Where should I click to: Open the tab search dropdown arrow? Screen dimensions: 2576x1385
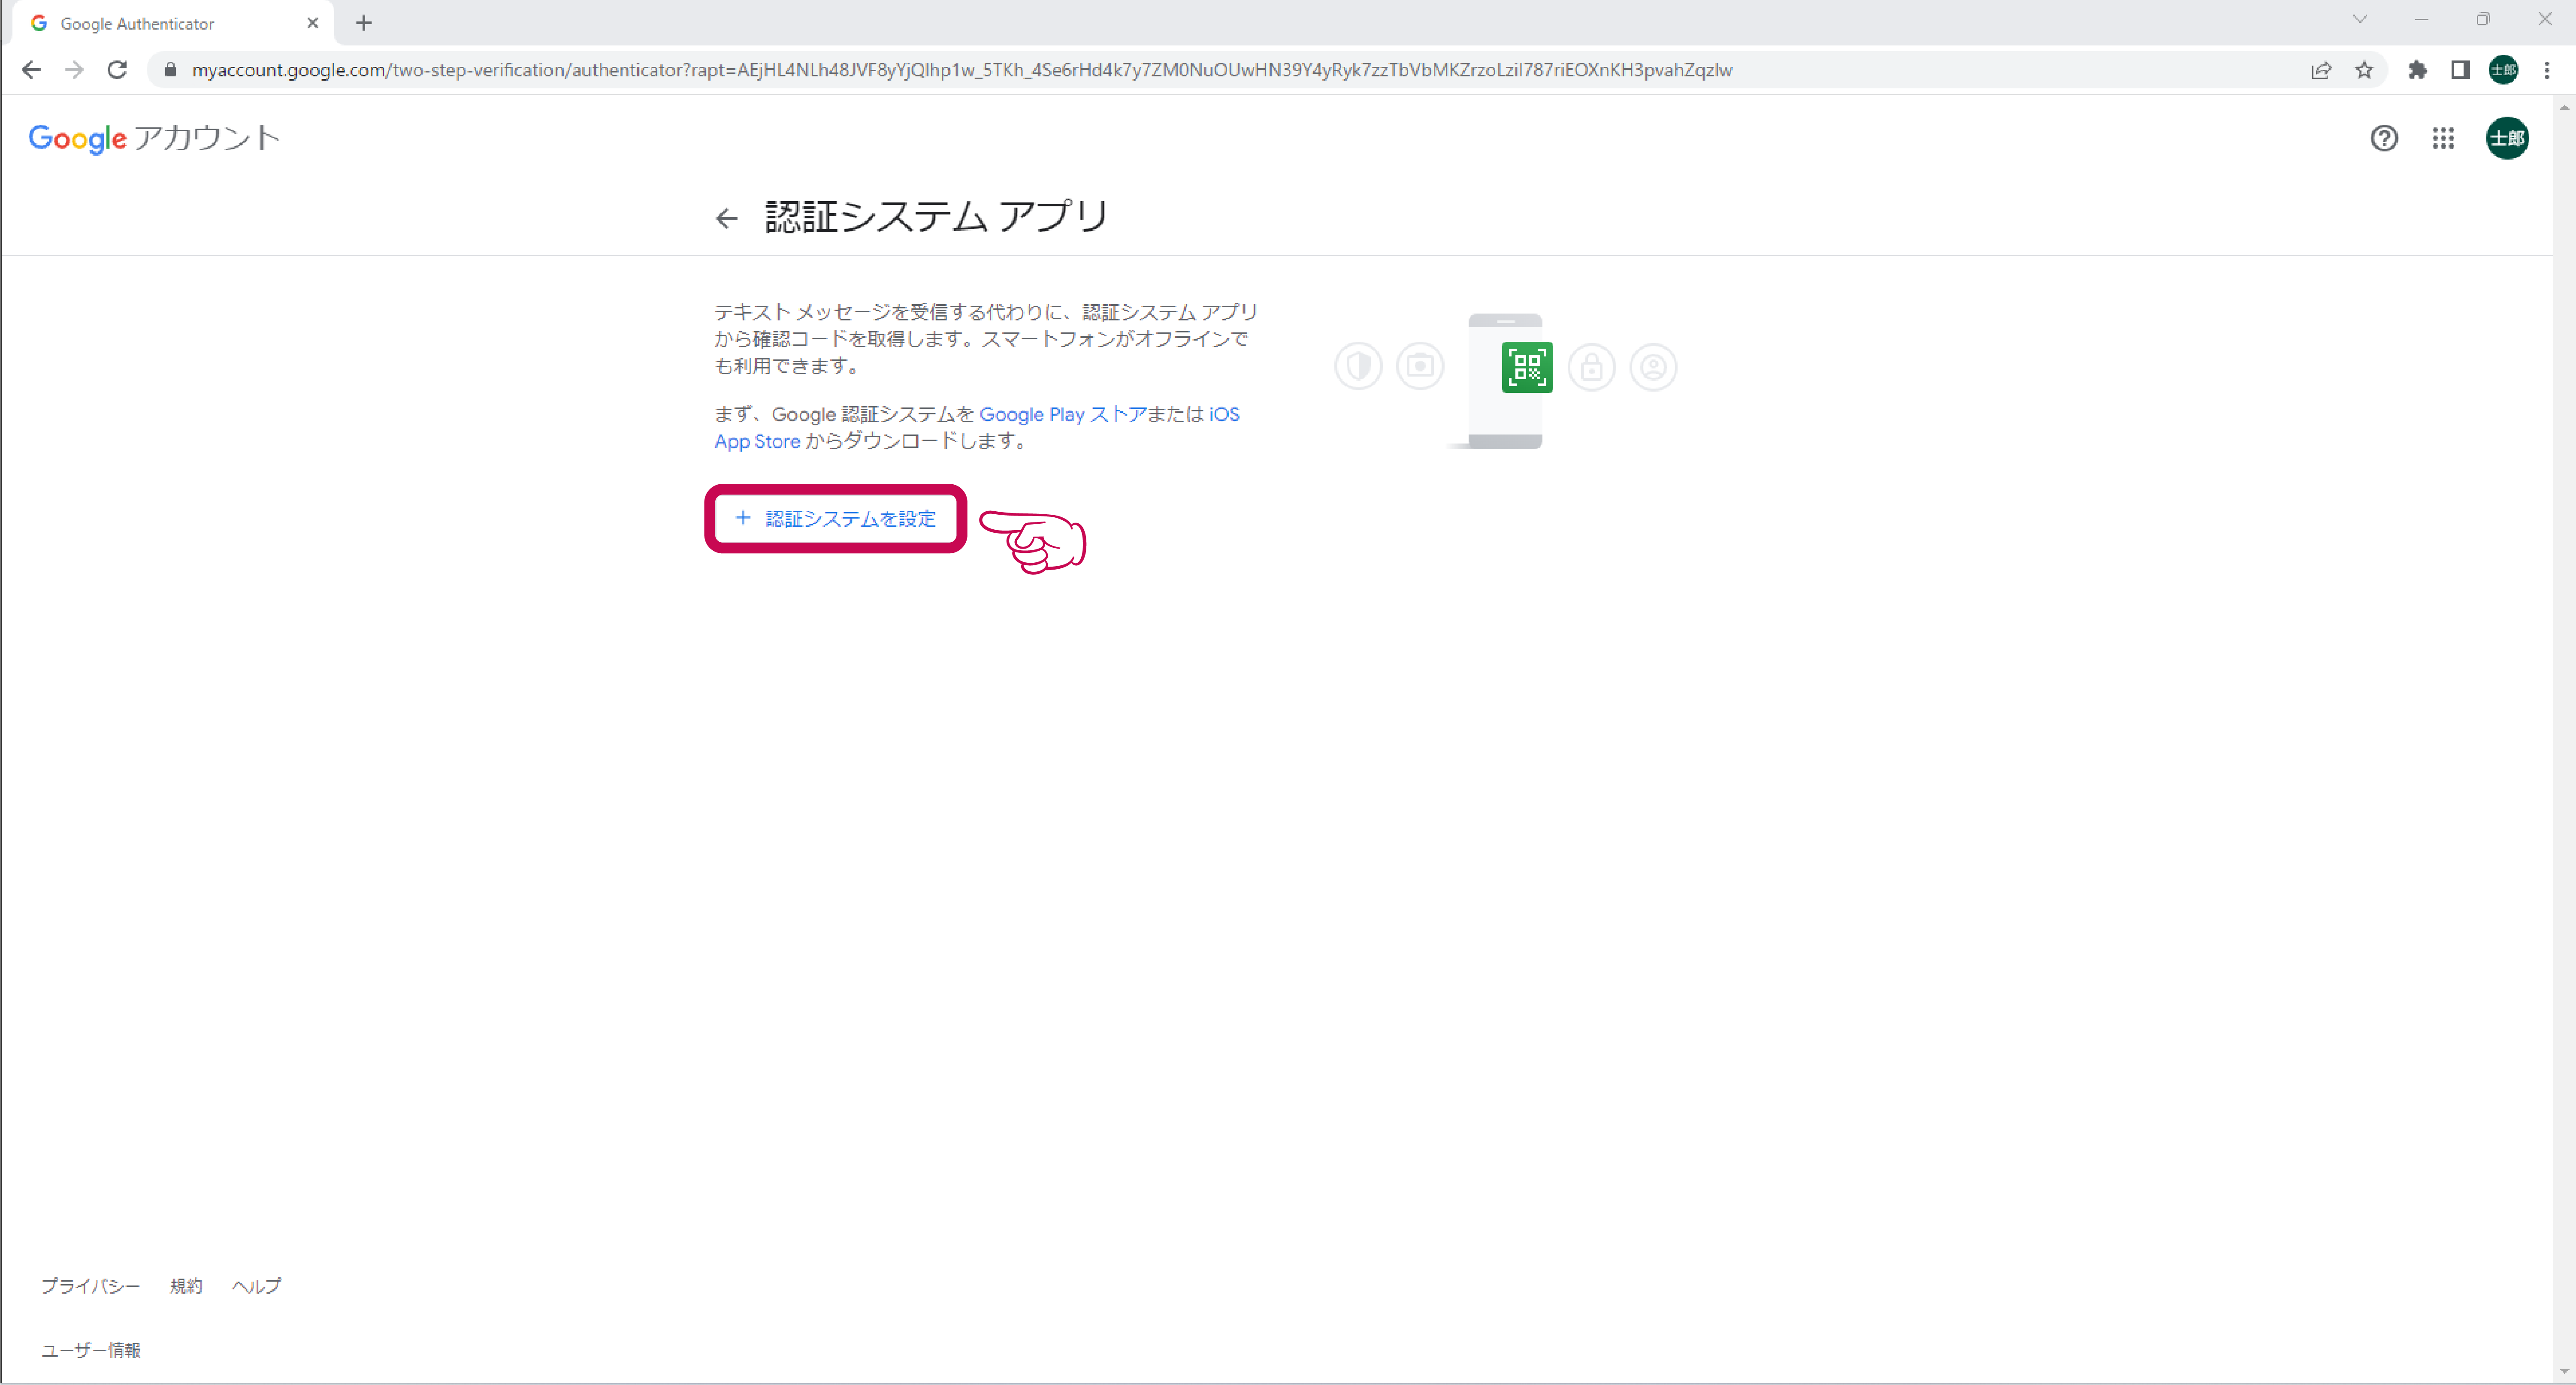tap(2360, 19)
